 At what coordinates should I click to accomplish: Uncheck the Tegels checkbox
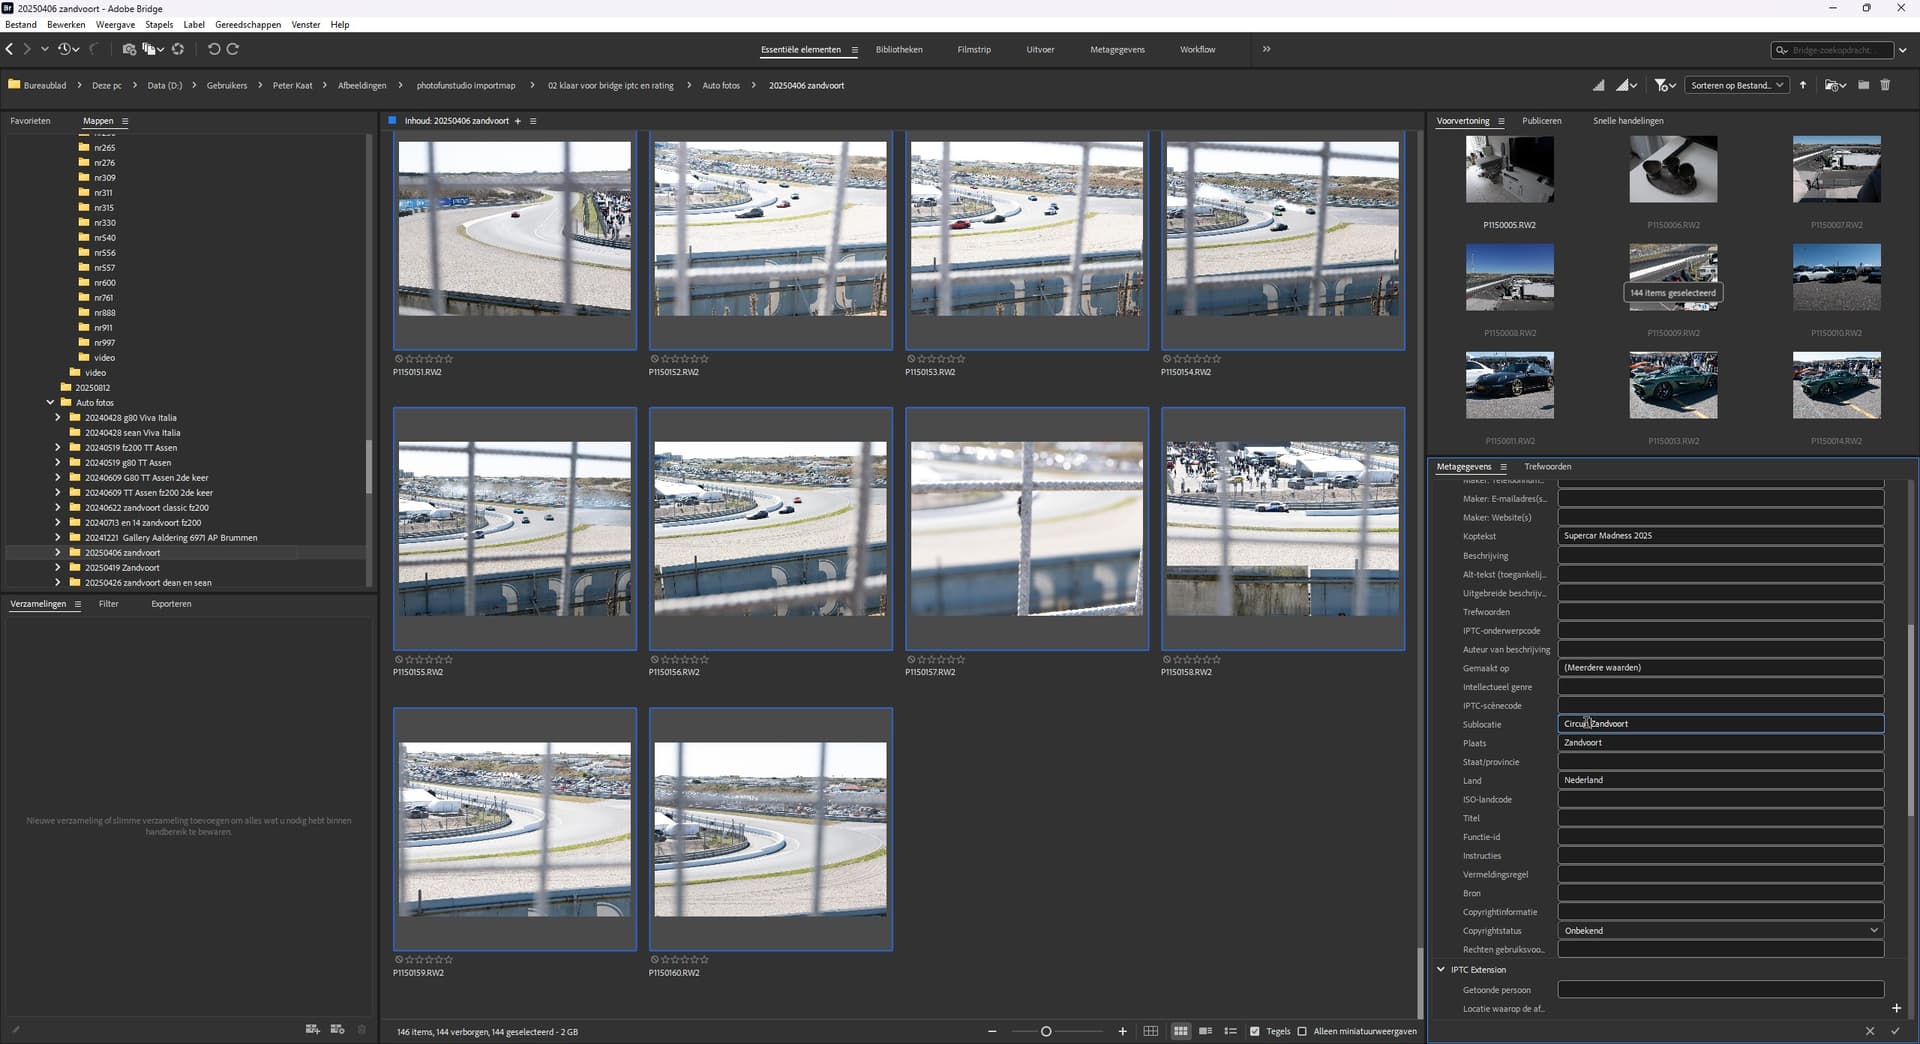coord(1255,1031)
